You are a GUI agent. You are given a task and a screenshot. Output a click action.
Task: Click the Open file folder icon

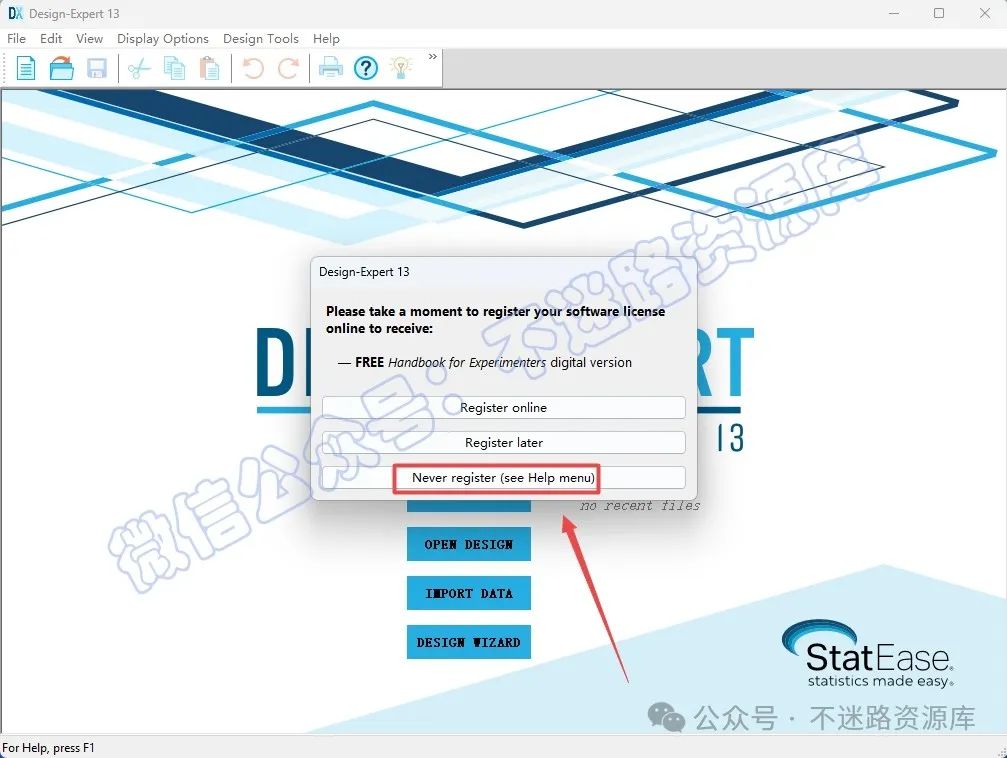pyautogui.click(x=62, y=68)
